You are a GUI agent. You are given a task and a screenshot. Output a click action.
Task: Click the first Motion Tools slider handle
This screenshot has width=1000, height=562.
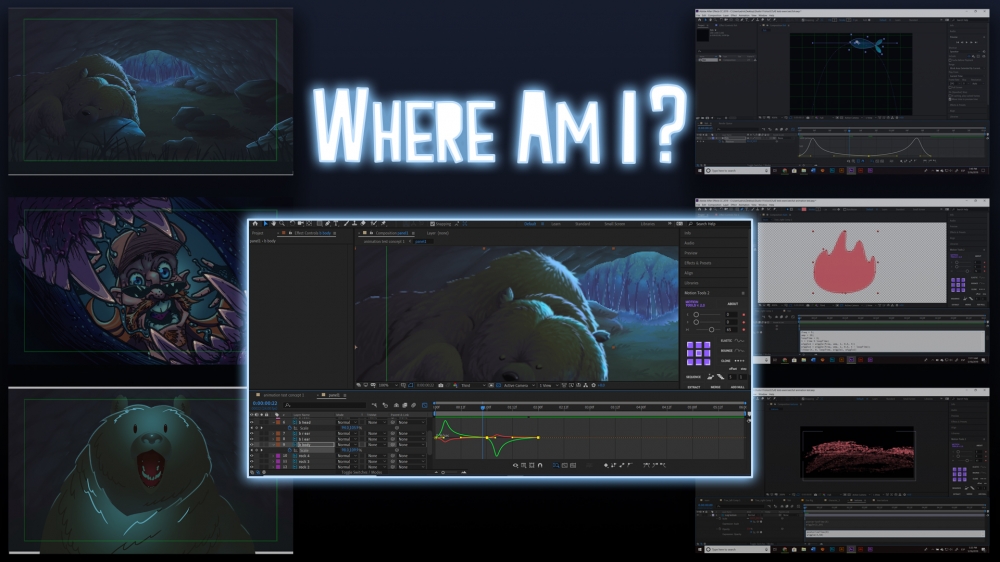click(696, 314)
